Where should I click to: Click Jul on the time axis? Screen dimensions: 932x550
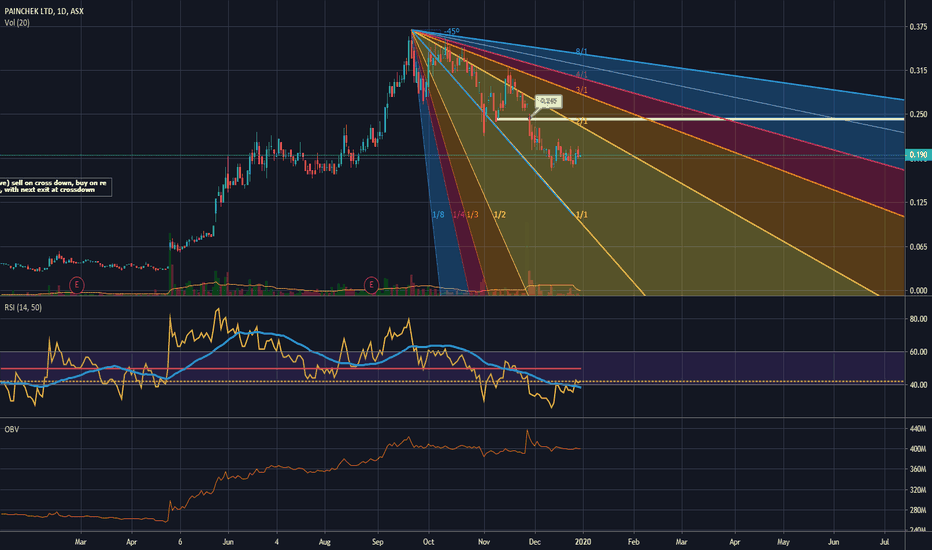(x=884, y=542)
